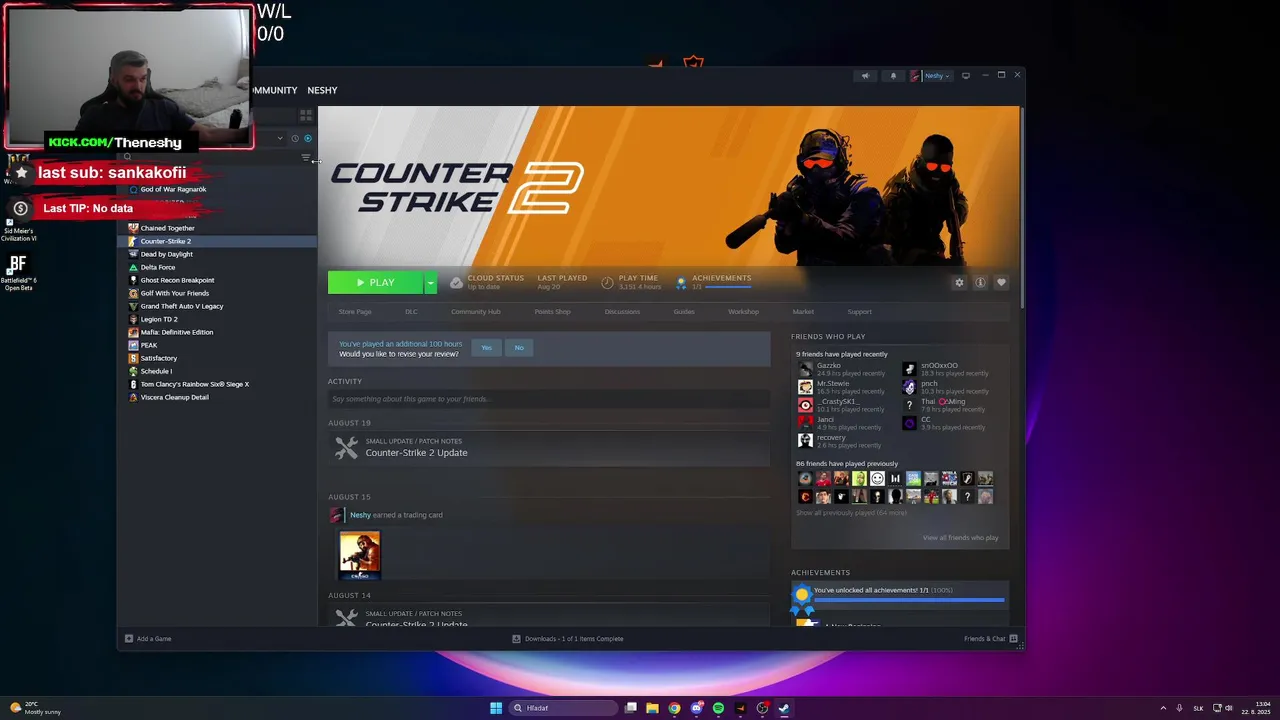Open the game info icon
Image resolution: width=1280 pixels, height=720 pixels.
pos(980,283)
